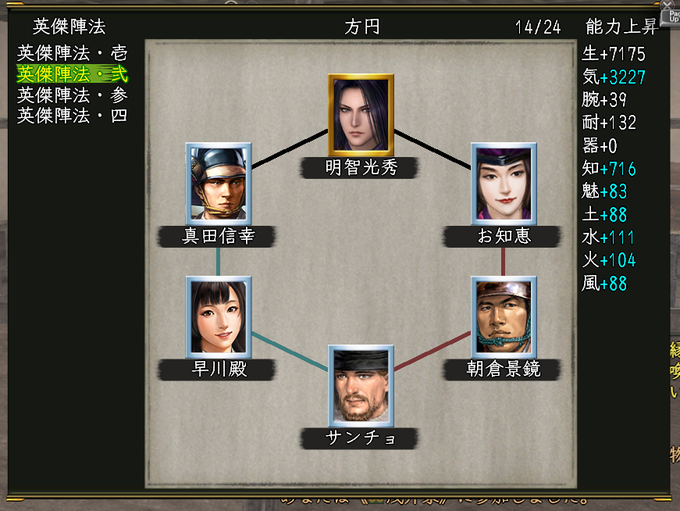Click the 生+7175 stat bonus

tap(613, 54)
